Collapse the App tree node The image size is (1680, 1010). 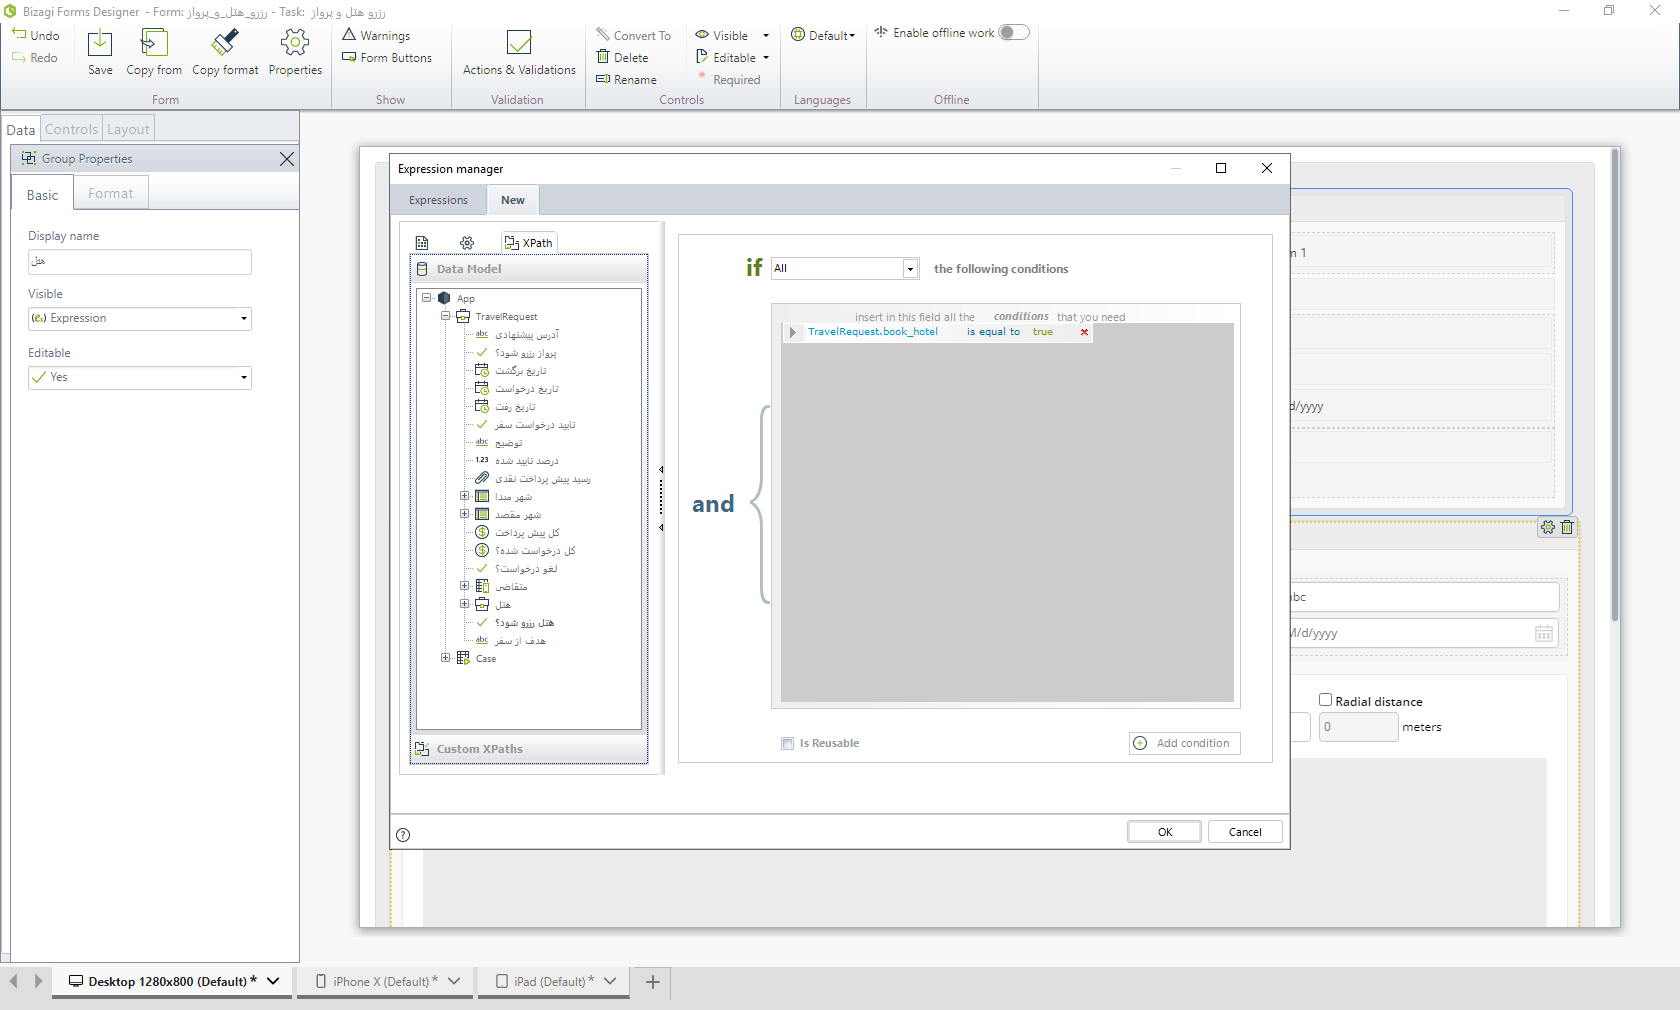[427, 298]
